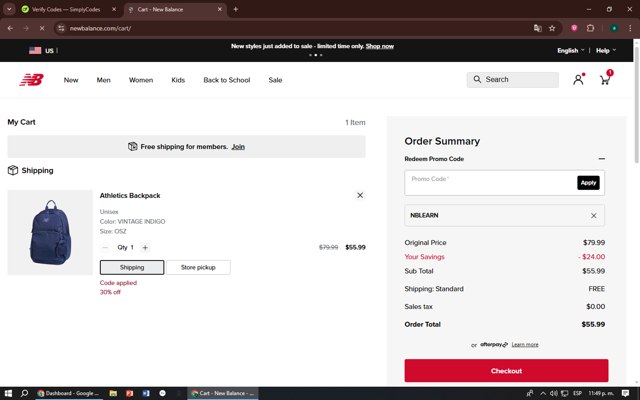Open the extensions puzzle icon

(590, 28)
